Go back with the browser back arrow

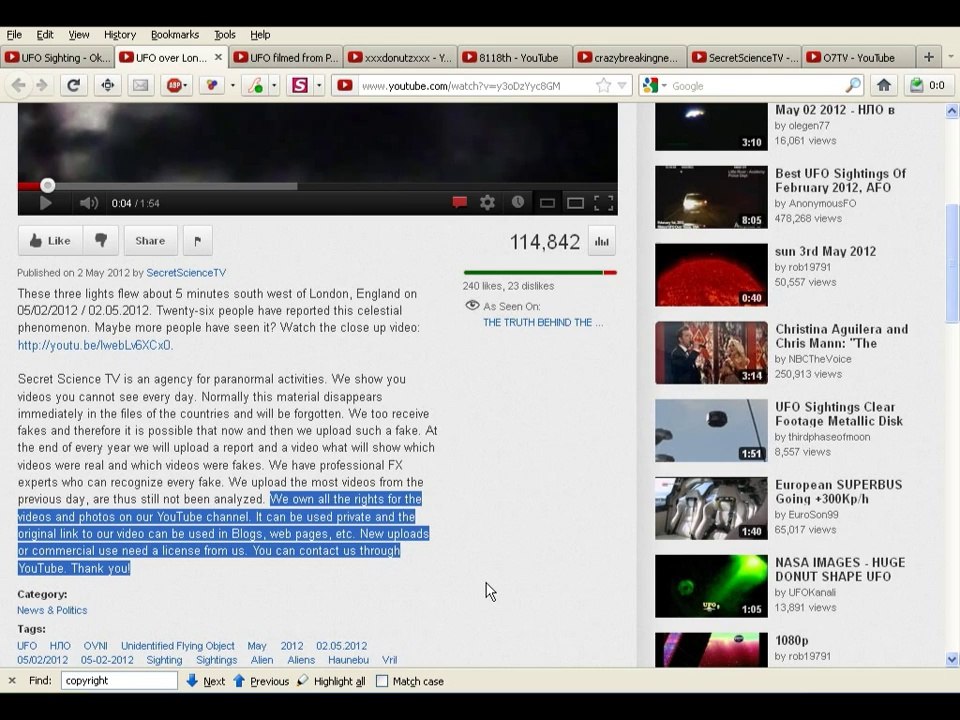pyautogui.click(x=18, y=85)
